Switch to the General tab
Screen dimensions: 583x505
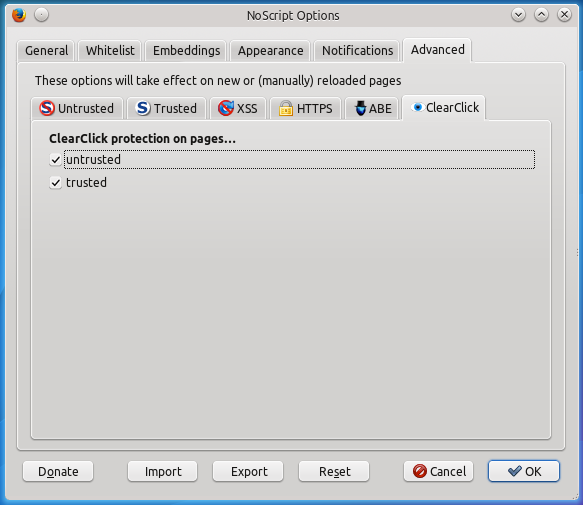click(46, 51)
